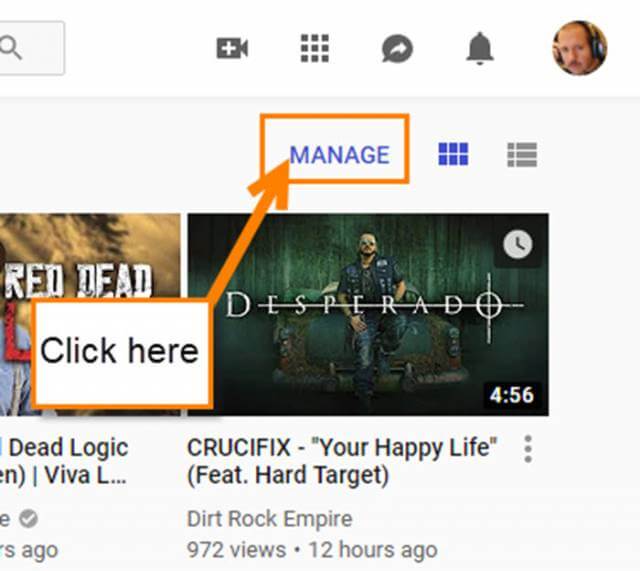Open three-dot menu for CRUCIFIX video
This screenshot has width=640, height=571.
[528, 449]
